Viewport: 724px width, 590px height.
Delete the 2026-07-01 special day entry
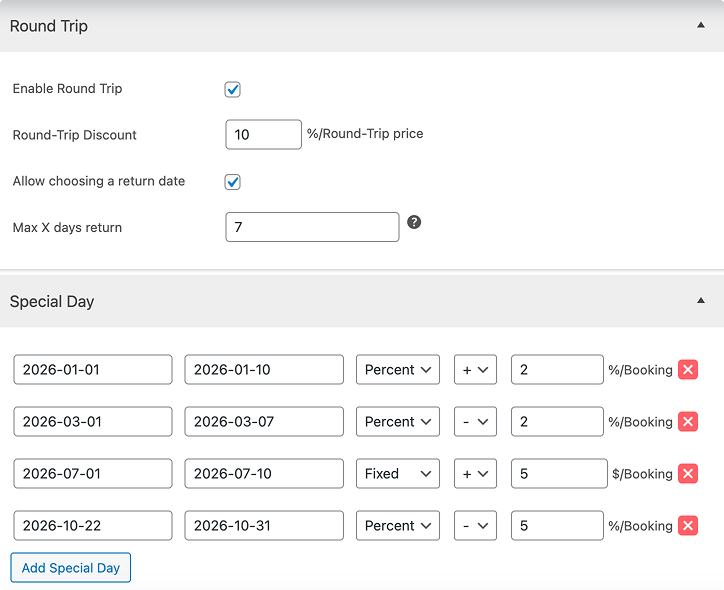[688, 474]
